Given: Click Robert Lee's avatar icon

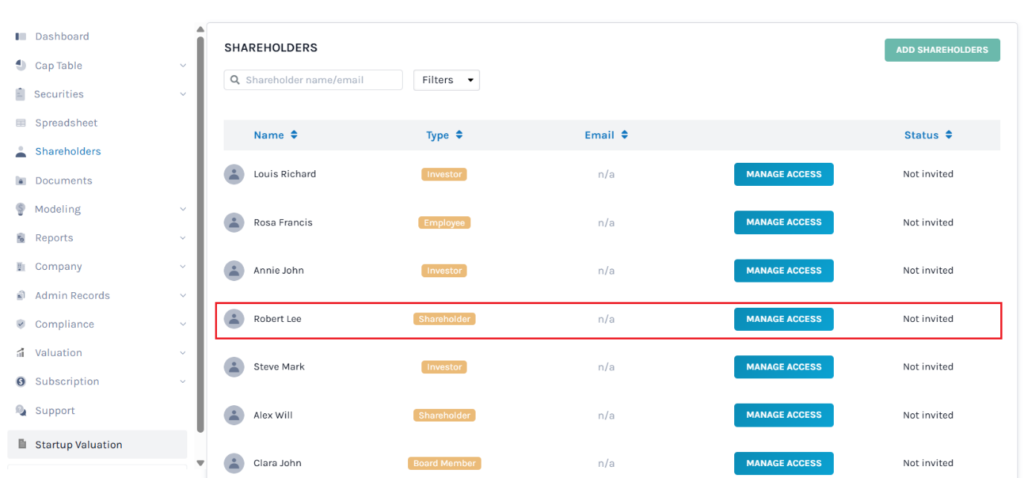Looking at the screenshot, I should point(234,319).
